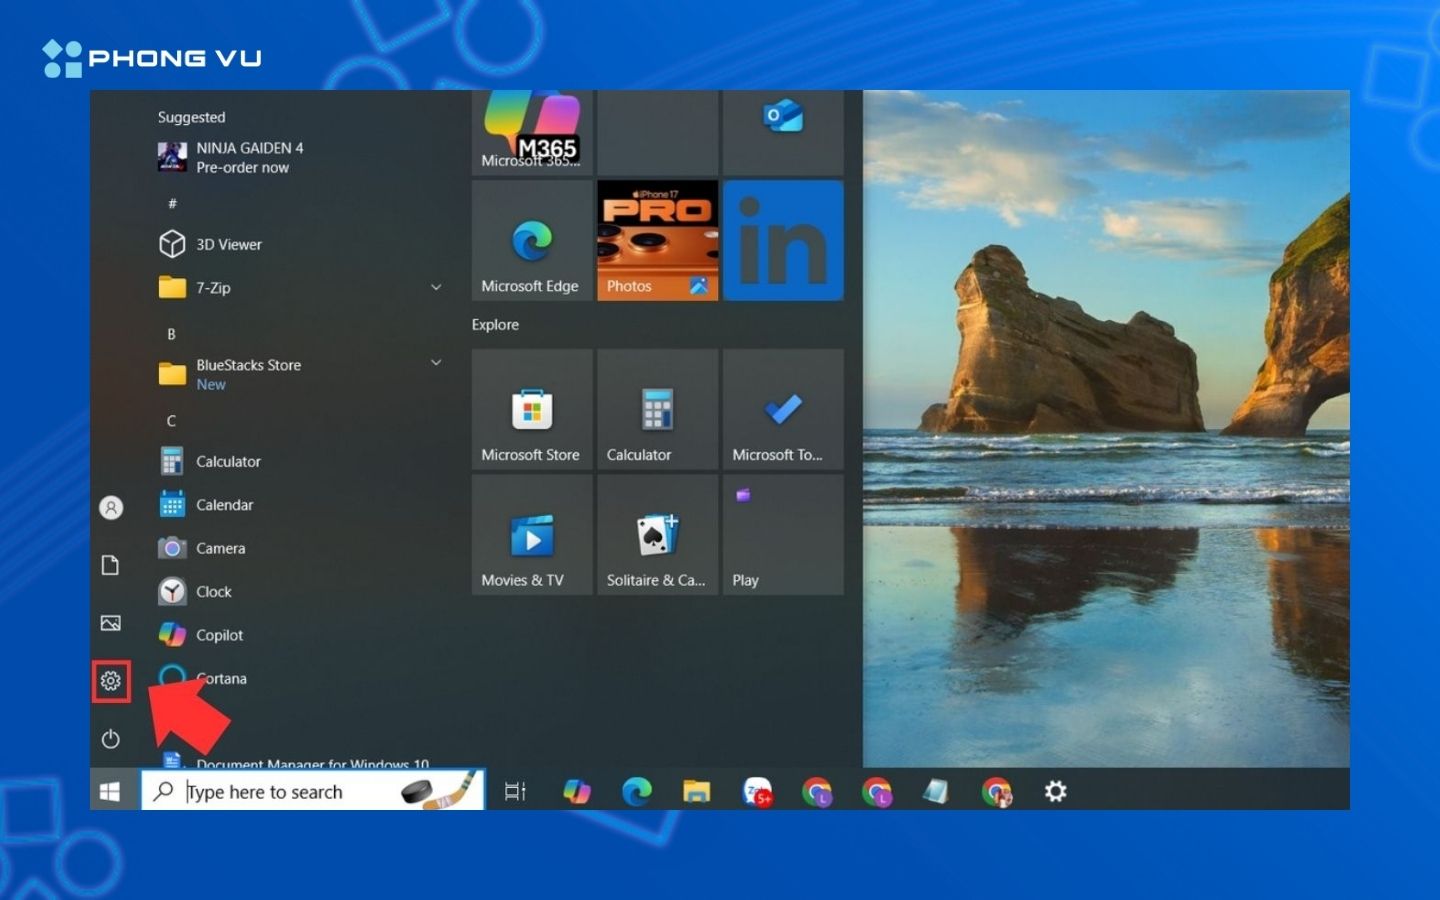Open the Clock app from the list
The height and width of the screenshot is (900, 1440).
(x=214, y=591)
